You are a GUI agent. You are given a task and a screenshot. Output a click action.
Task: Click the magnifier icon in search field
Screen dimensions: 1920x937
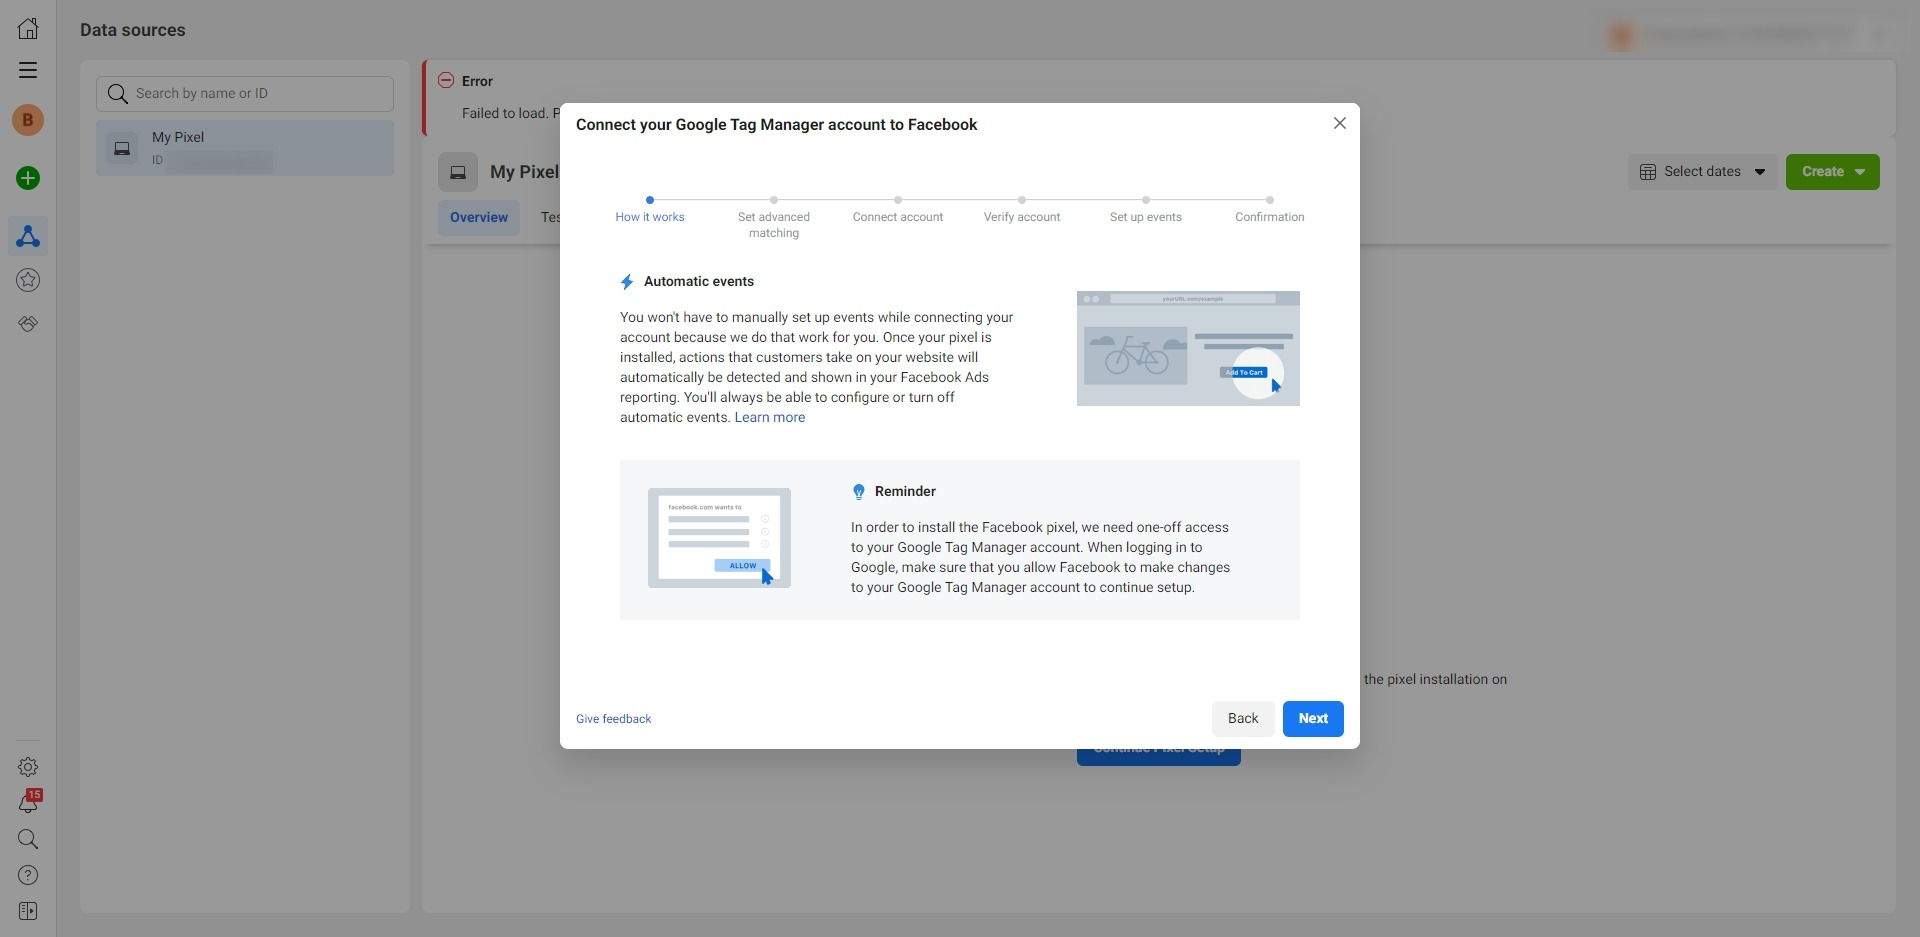pyautogui.click(x=118, y=94)
